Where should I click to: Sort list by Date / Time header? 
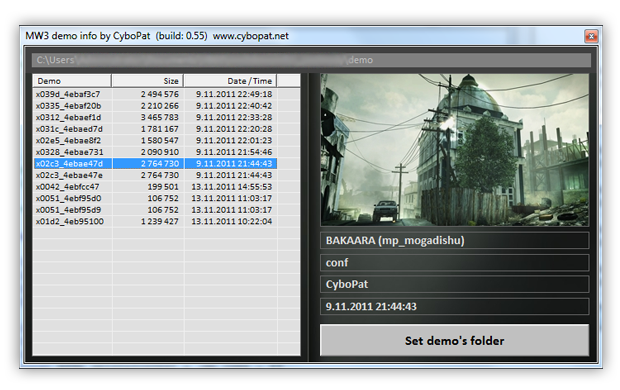230,81
